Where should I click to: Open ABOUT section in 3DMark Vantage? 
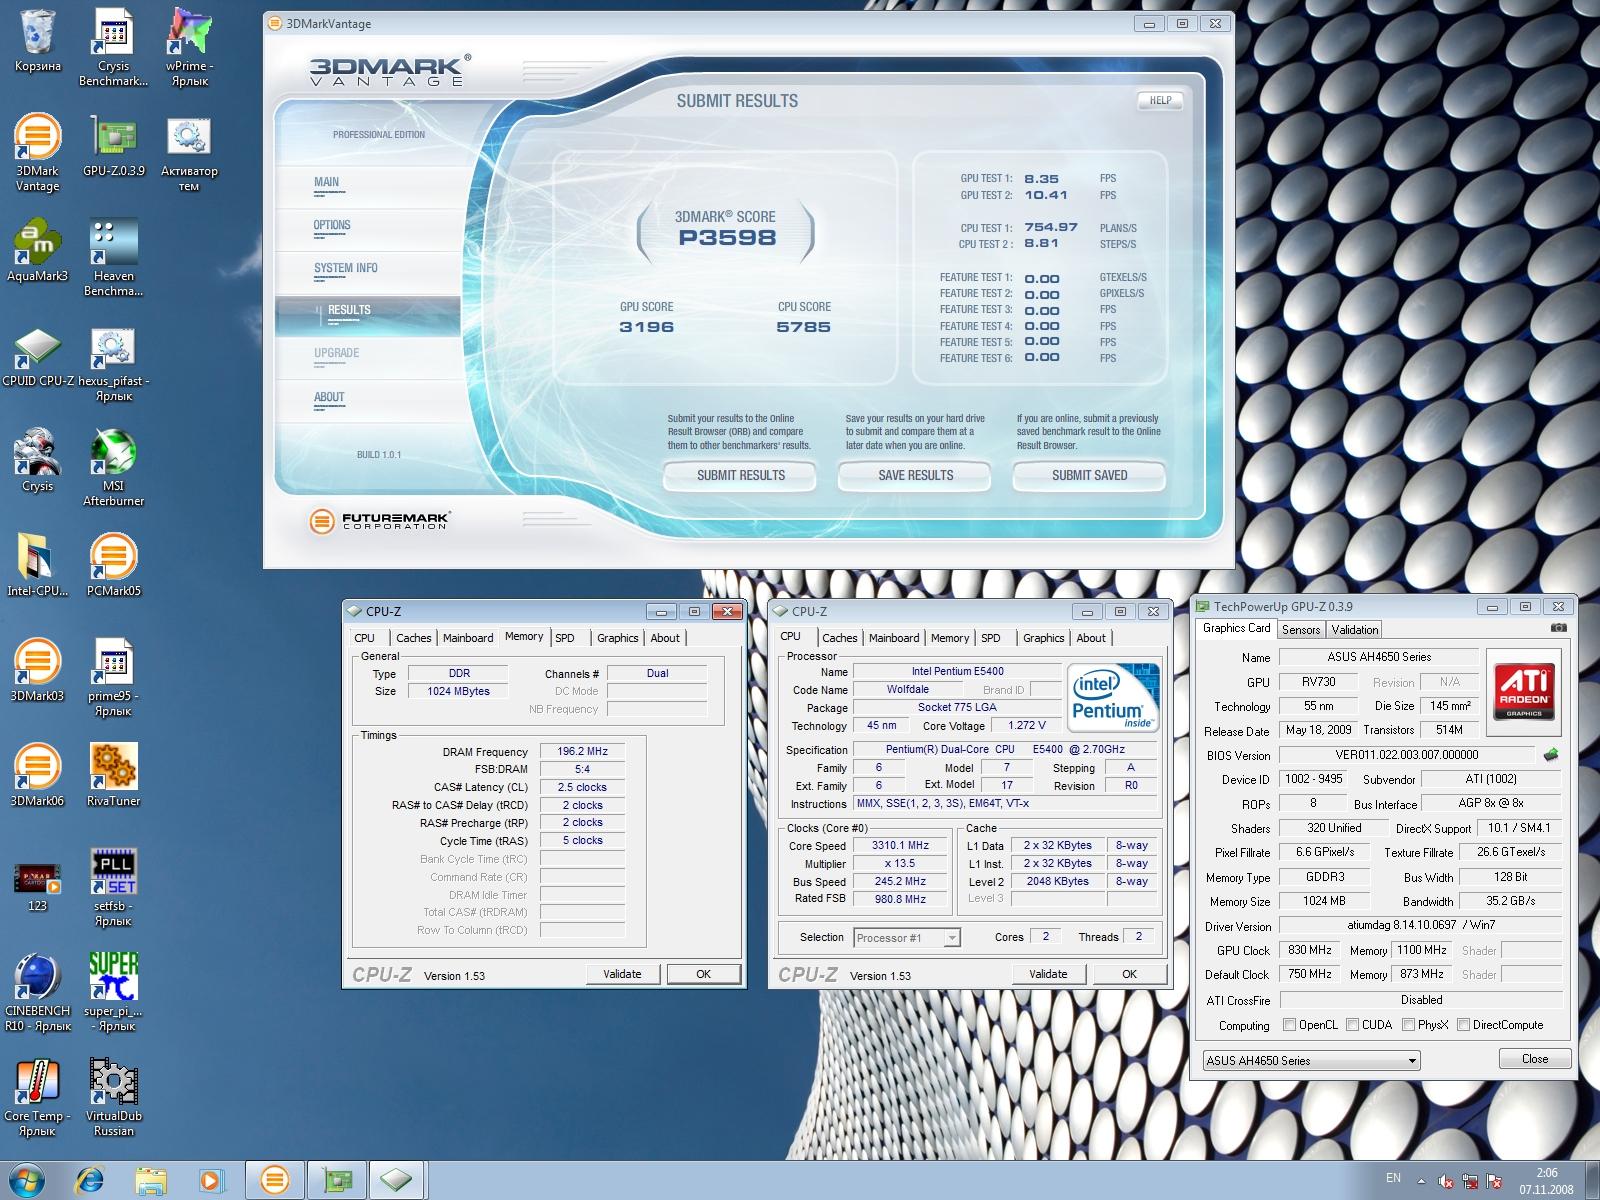(x=329, y=397)
